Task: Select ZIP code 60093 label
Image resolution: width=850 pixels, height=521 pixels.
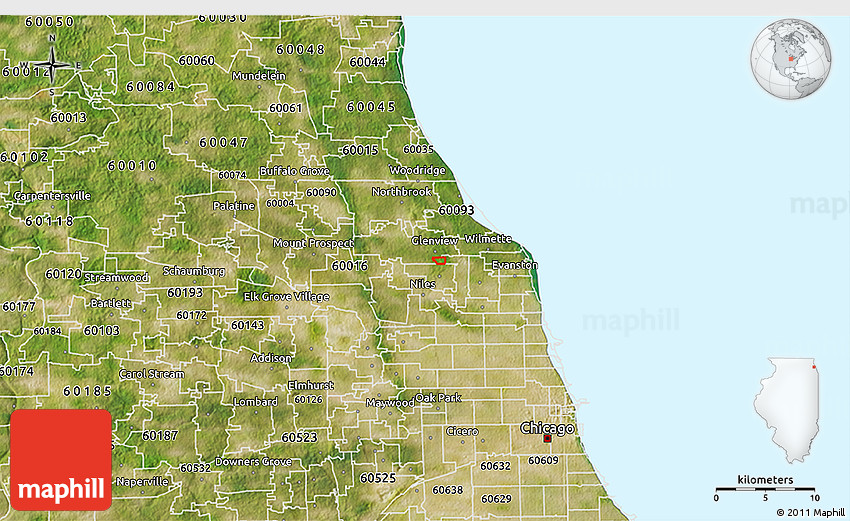Action: pyautogui.click(x=456, y=210)
